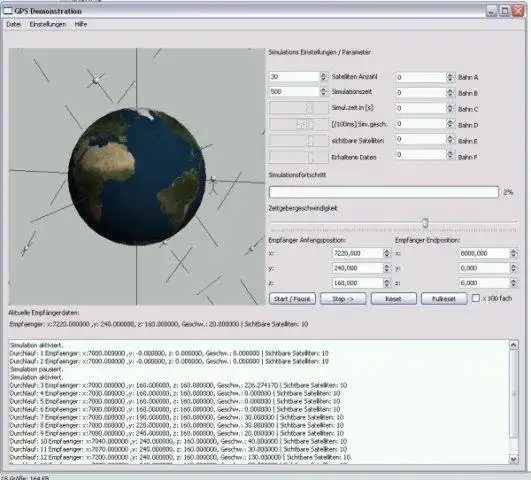Viewport: 531px width, 480px height.
Task: Click the log scroll up arrow
Action: pos(514,345)
